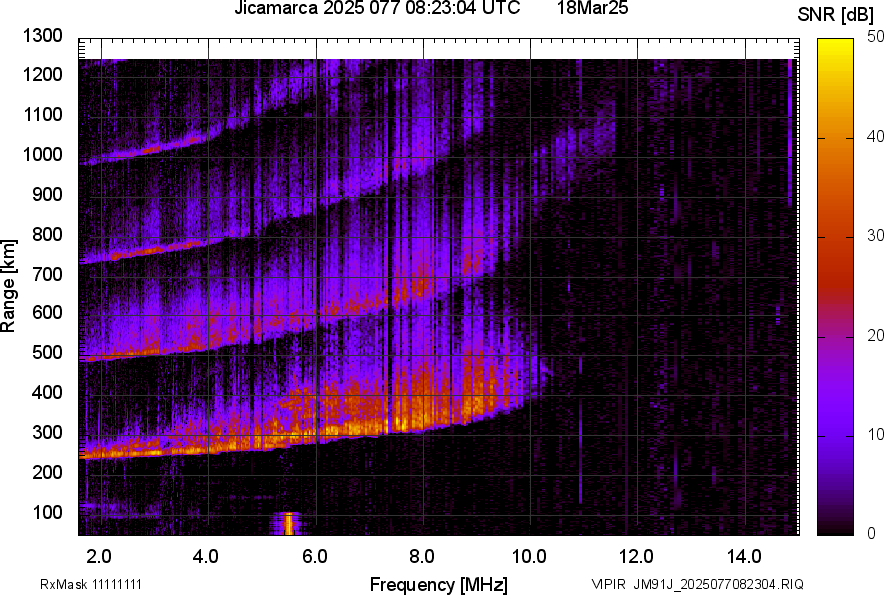This screenshot has height=595, width=884.
Task: Click the range tick label '700'
Action: [47, 274]
